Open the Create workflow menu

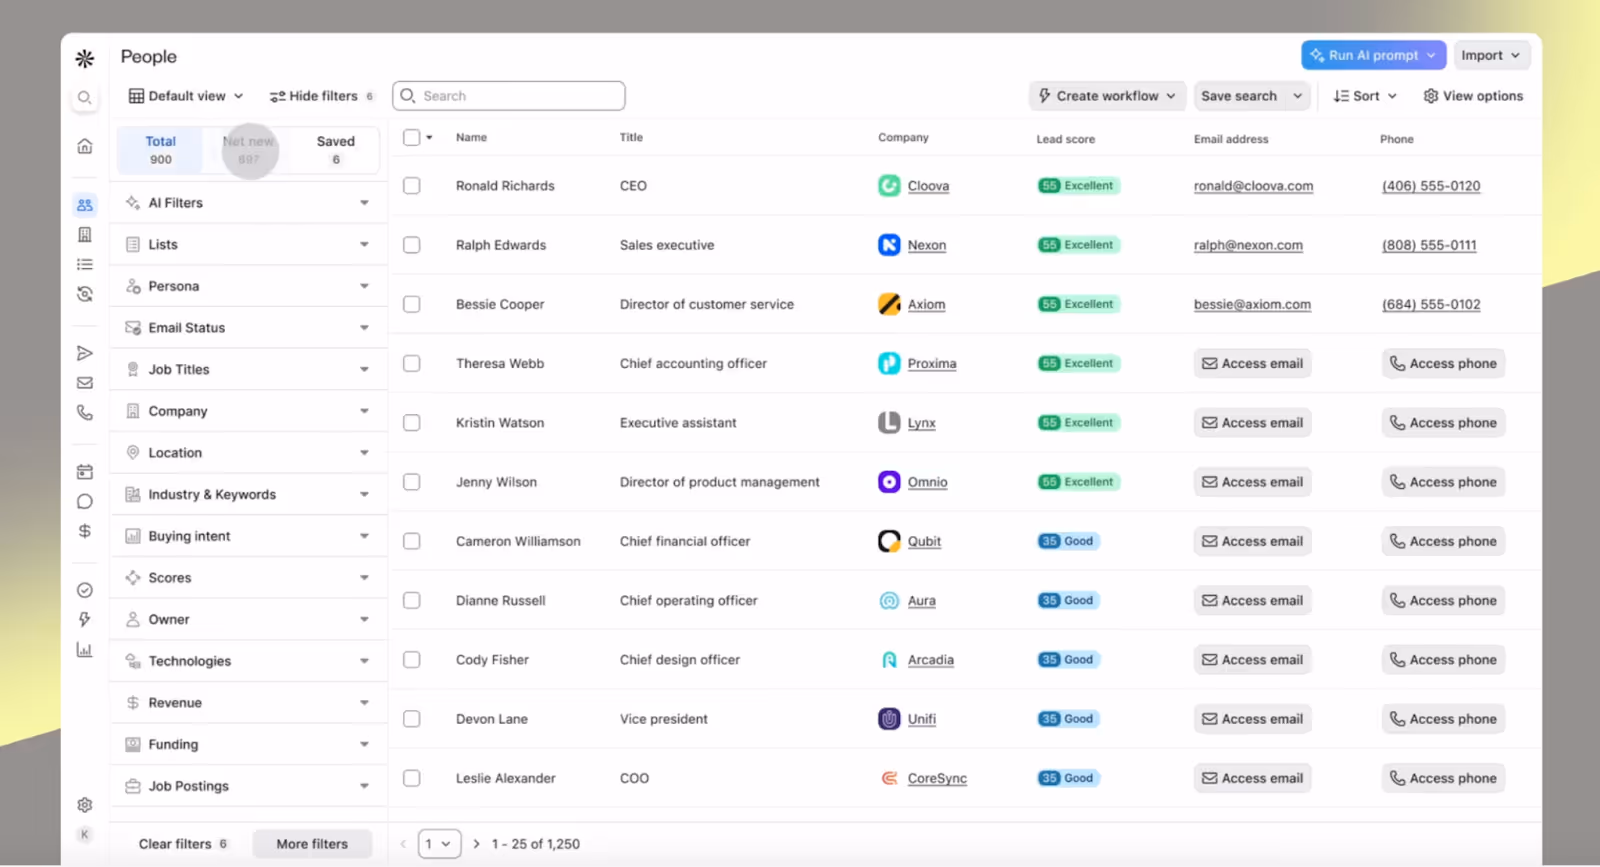pos(1107,96)
